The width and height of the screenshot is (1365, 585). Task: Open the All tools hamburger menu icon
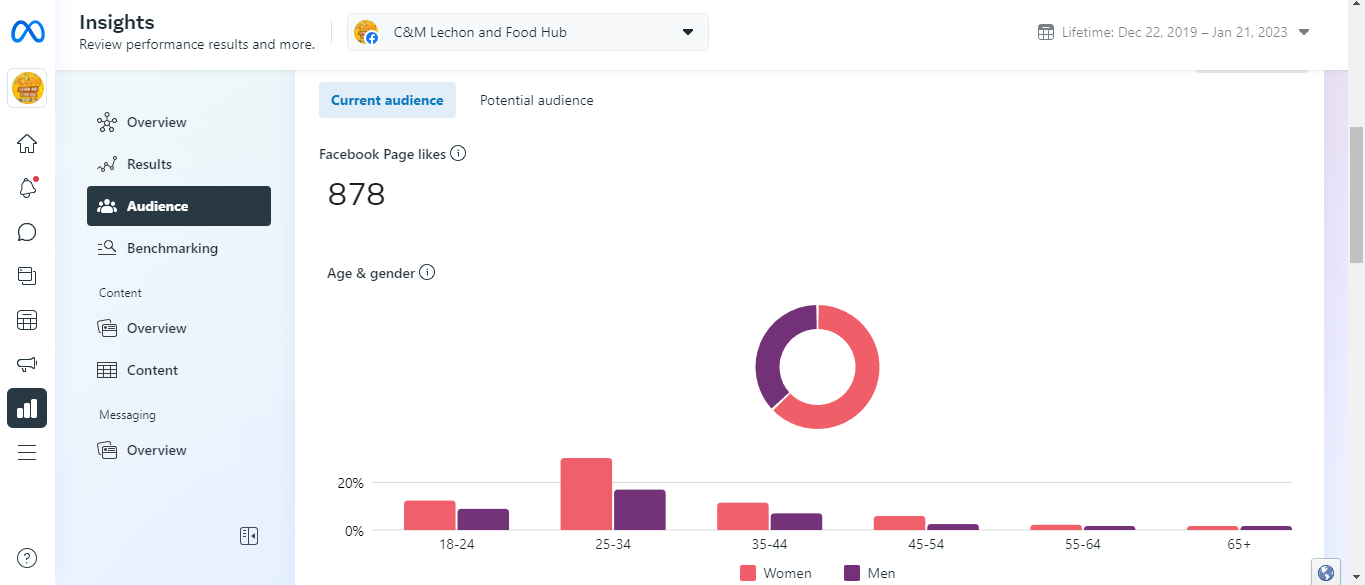tap(27, 452)
